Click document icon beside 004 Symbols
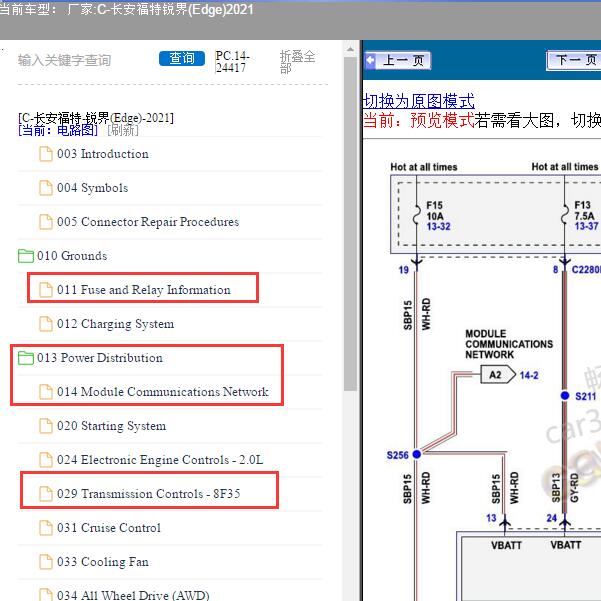 tap(46, 188)
